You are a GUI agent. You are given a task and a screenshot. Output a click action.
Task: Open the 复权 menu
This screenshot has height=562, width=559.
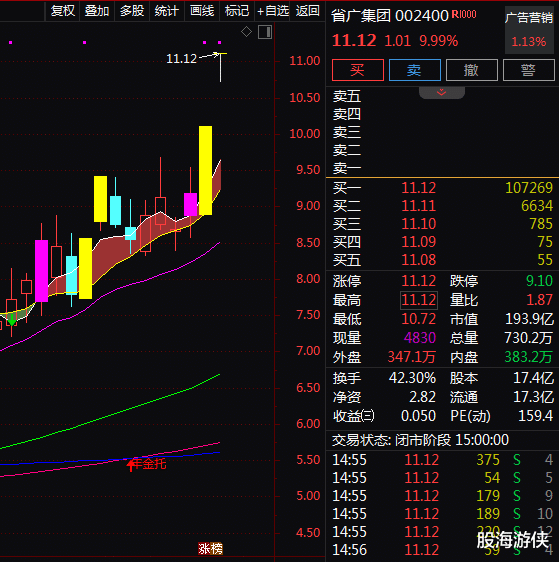tap(63, 11)
